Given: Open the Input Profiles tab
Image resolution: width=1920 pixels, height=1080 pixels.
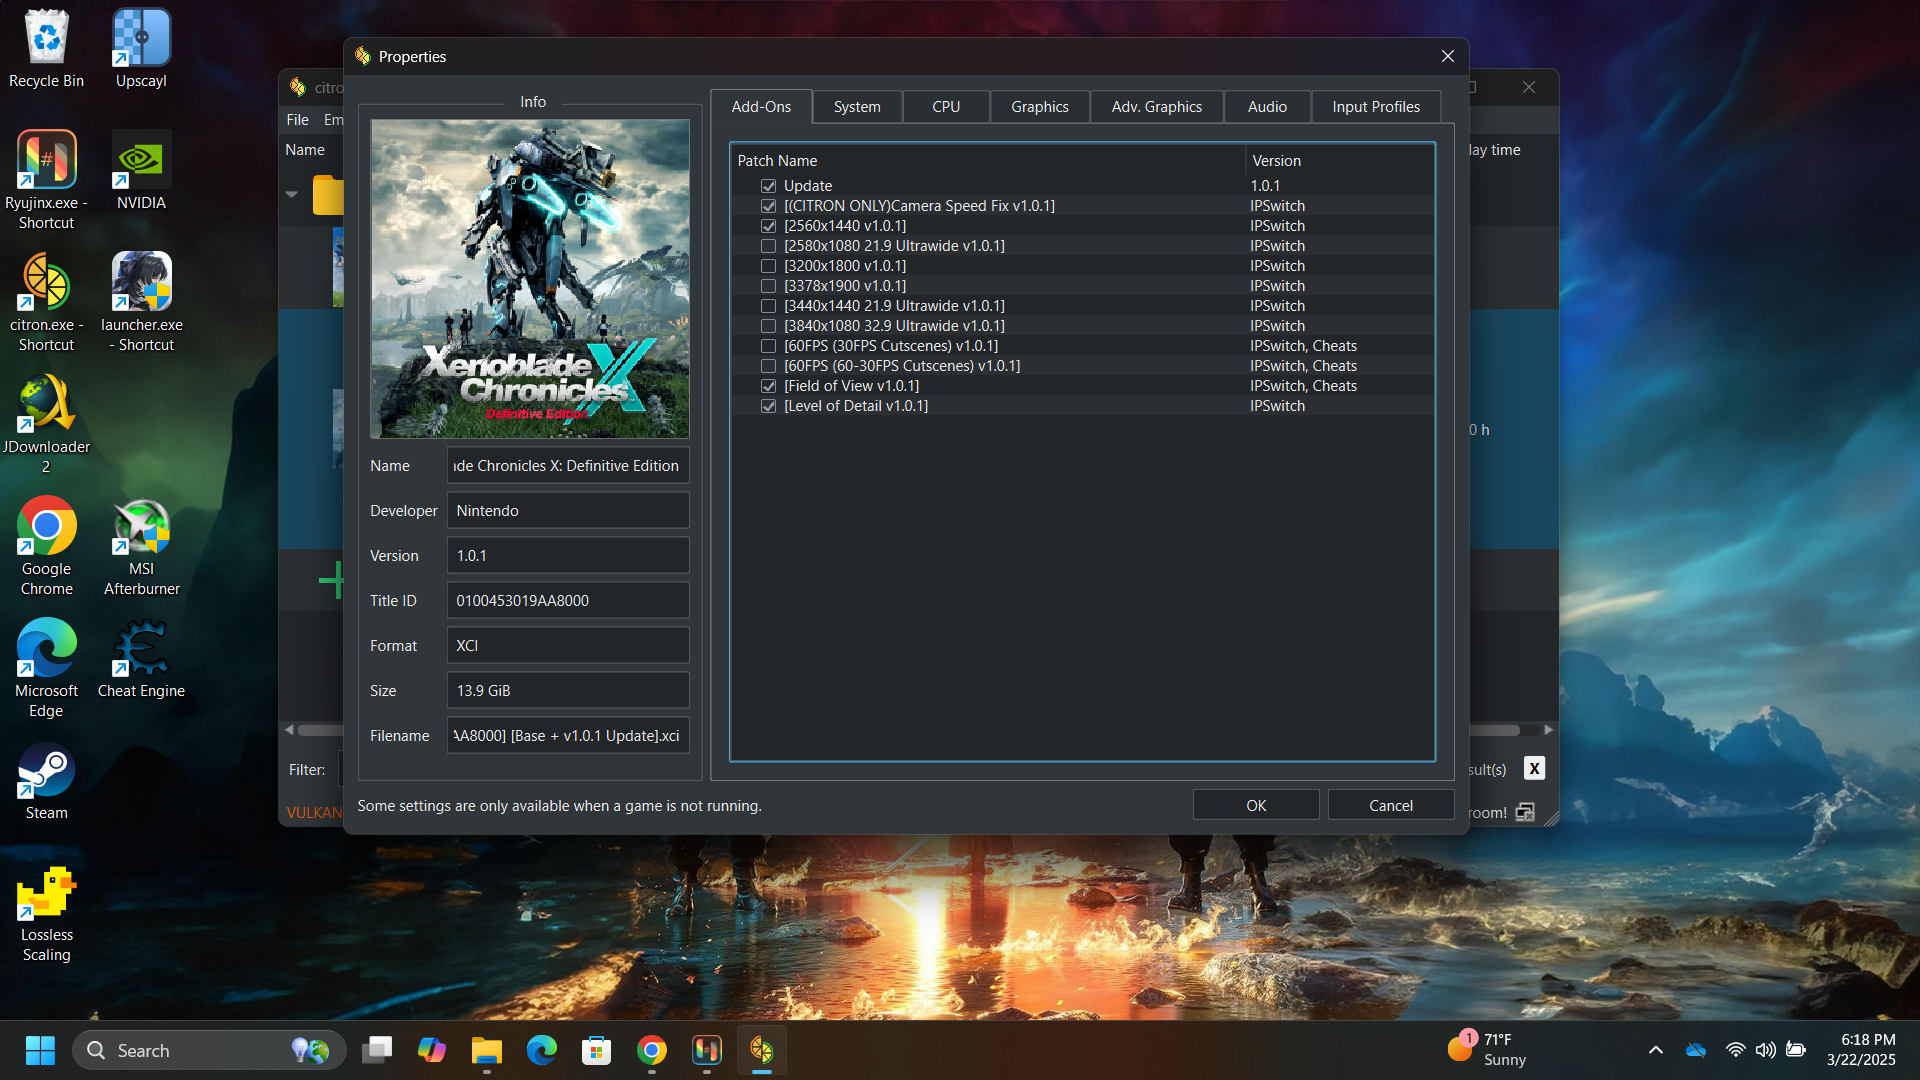Looking at the screenshot, I should [1376, 106].
